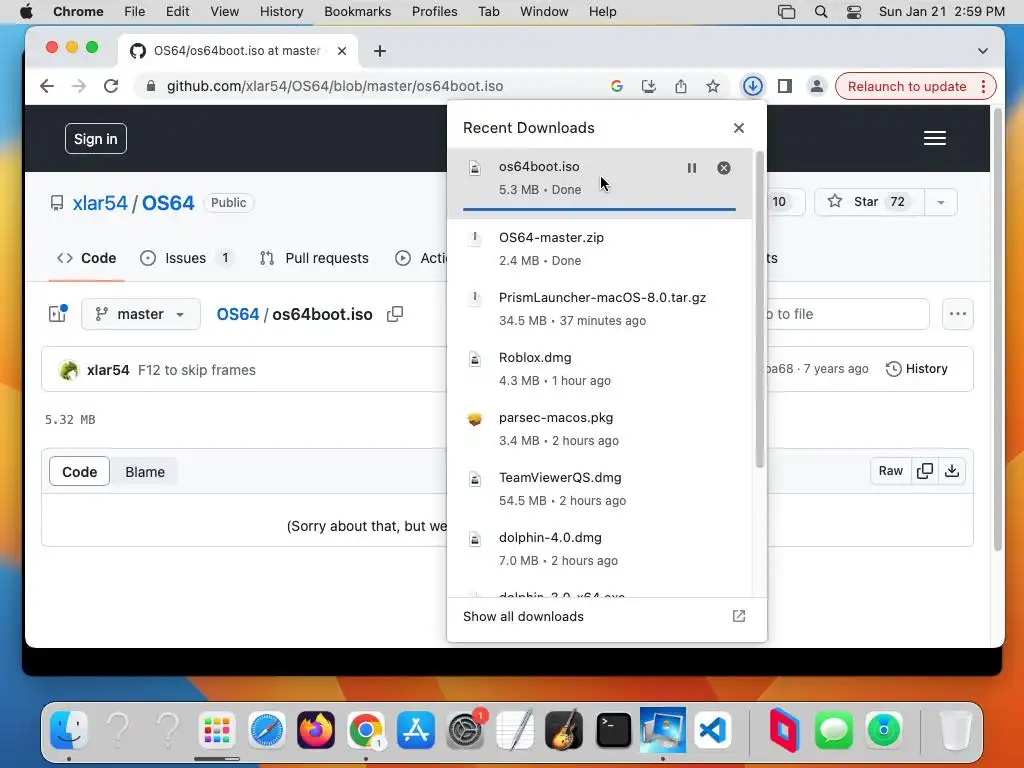Click the share icon in address bar
The height and width of the screenshot is (768, 1024).
click(x=680, y=86)
